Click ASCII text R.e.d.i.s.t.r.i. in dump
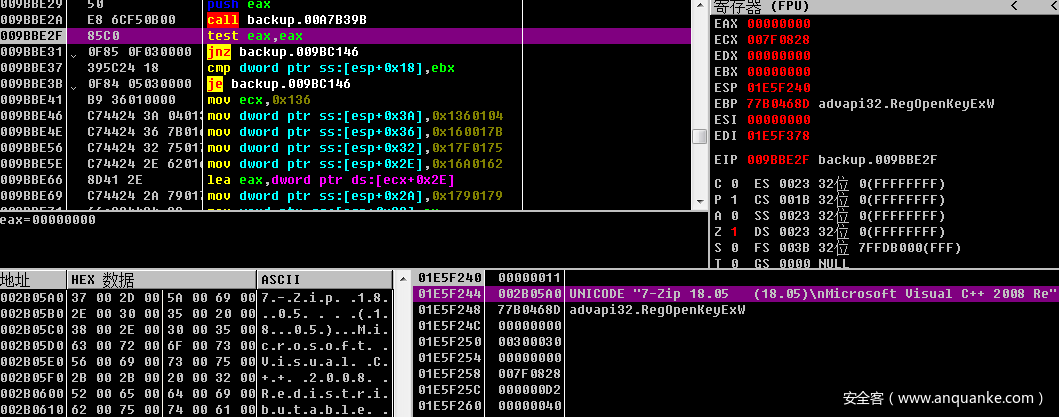This screenshot has width=1059, height=417. (x=325, y=393)
